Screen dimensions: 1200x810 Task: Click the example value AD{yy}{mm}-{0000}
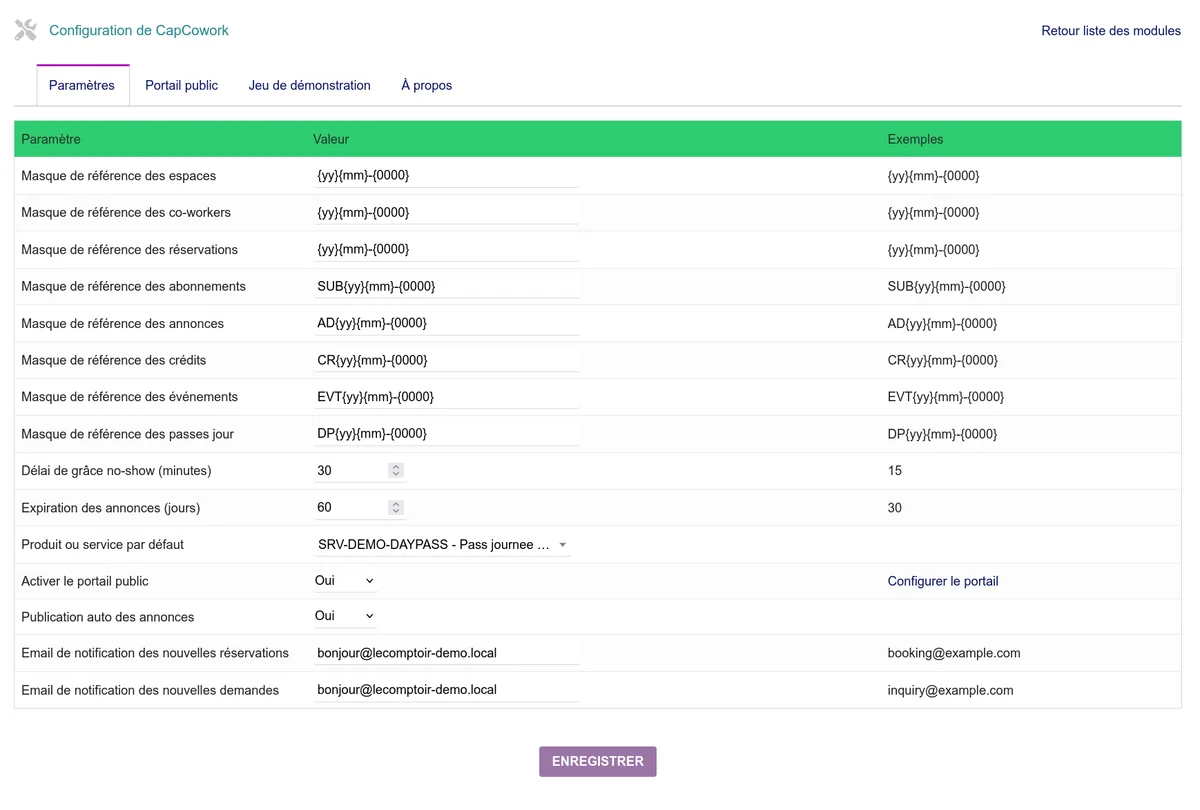(x=942, y=323)
